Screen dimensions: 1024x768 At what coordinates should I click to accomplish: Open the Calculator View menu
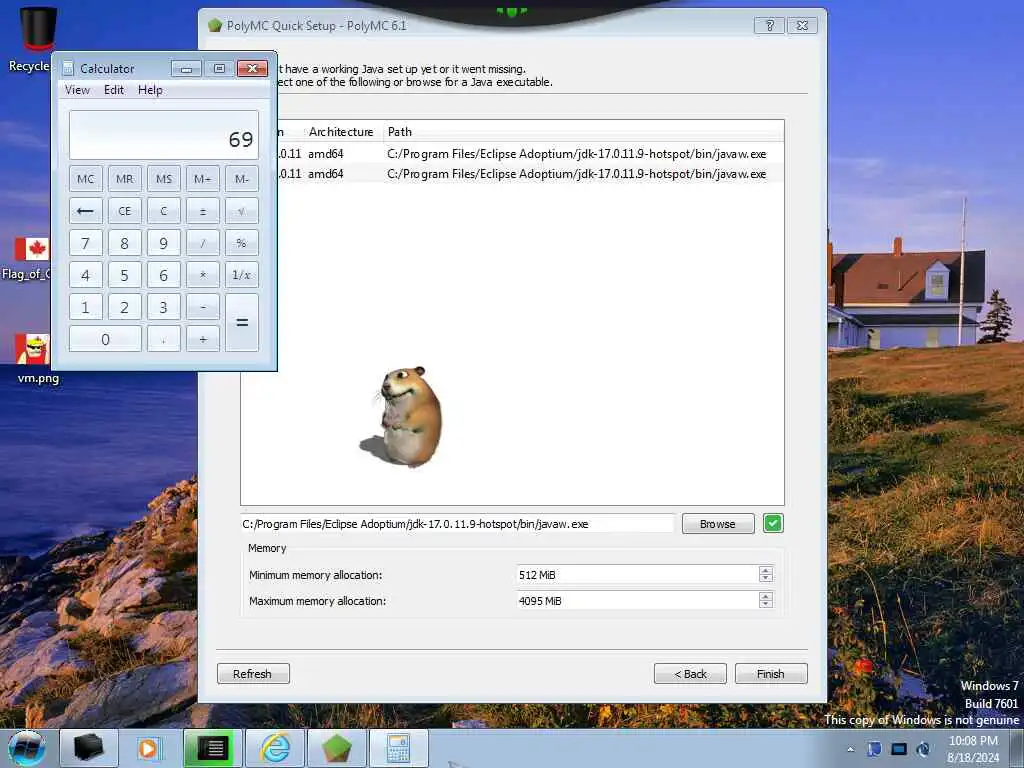coord(77,90)
